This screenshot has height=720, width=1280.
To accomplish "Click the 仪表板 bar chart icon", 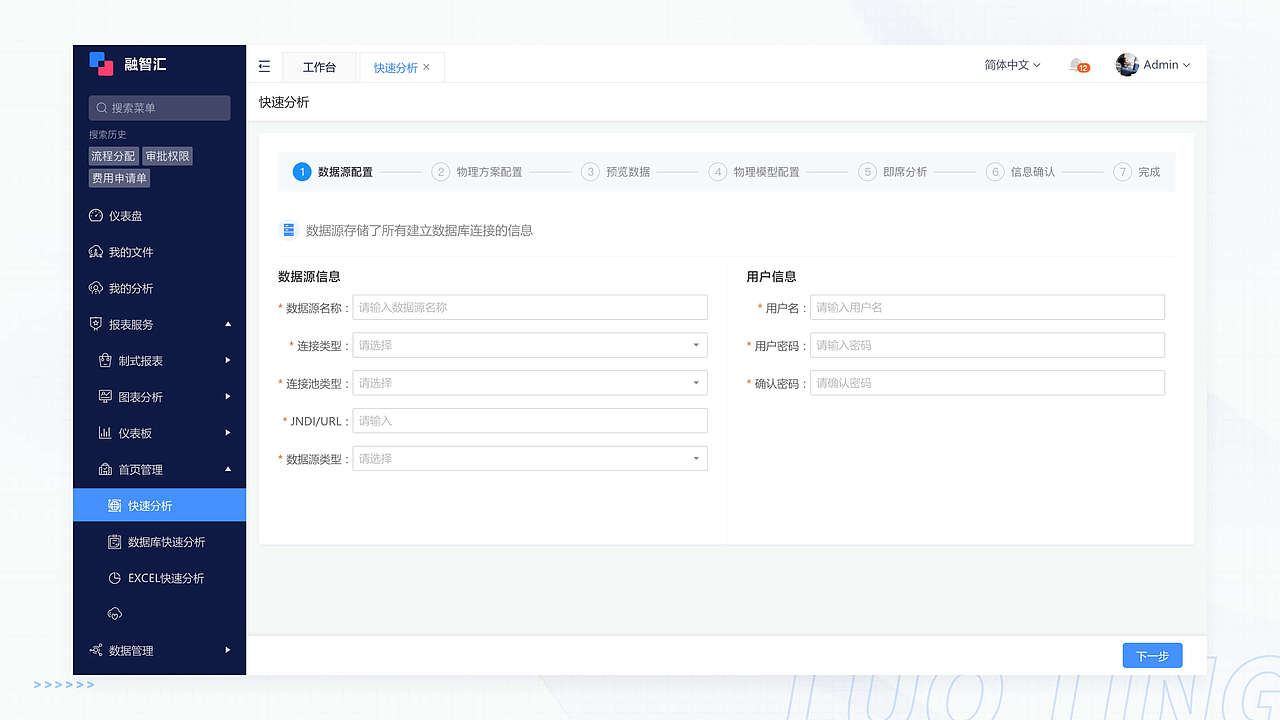I will pos(105,433).
